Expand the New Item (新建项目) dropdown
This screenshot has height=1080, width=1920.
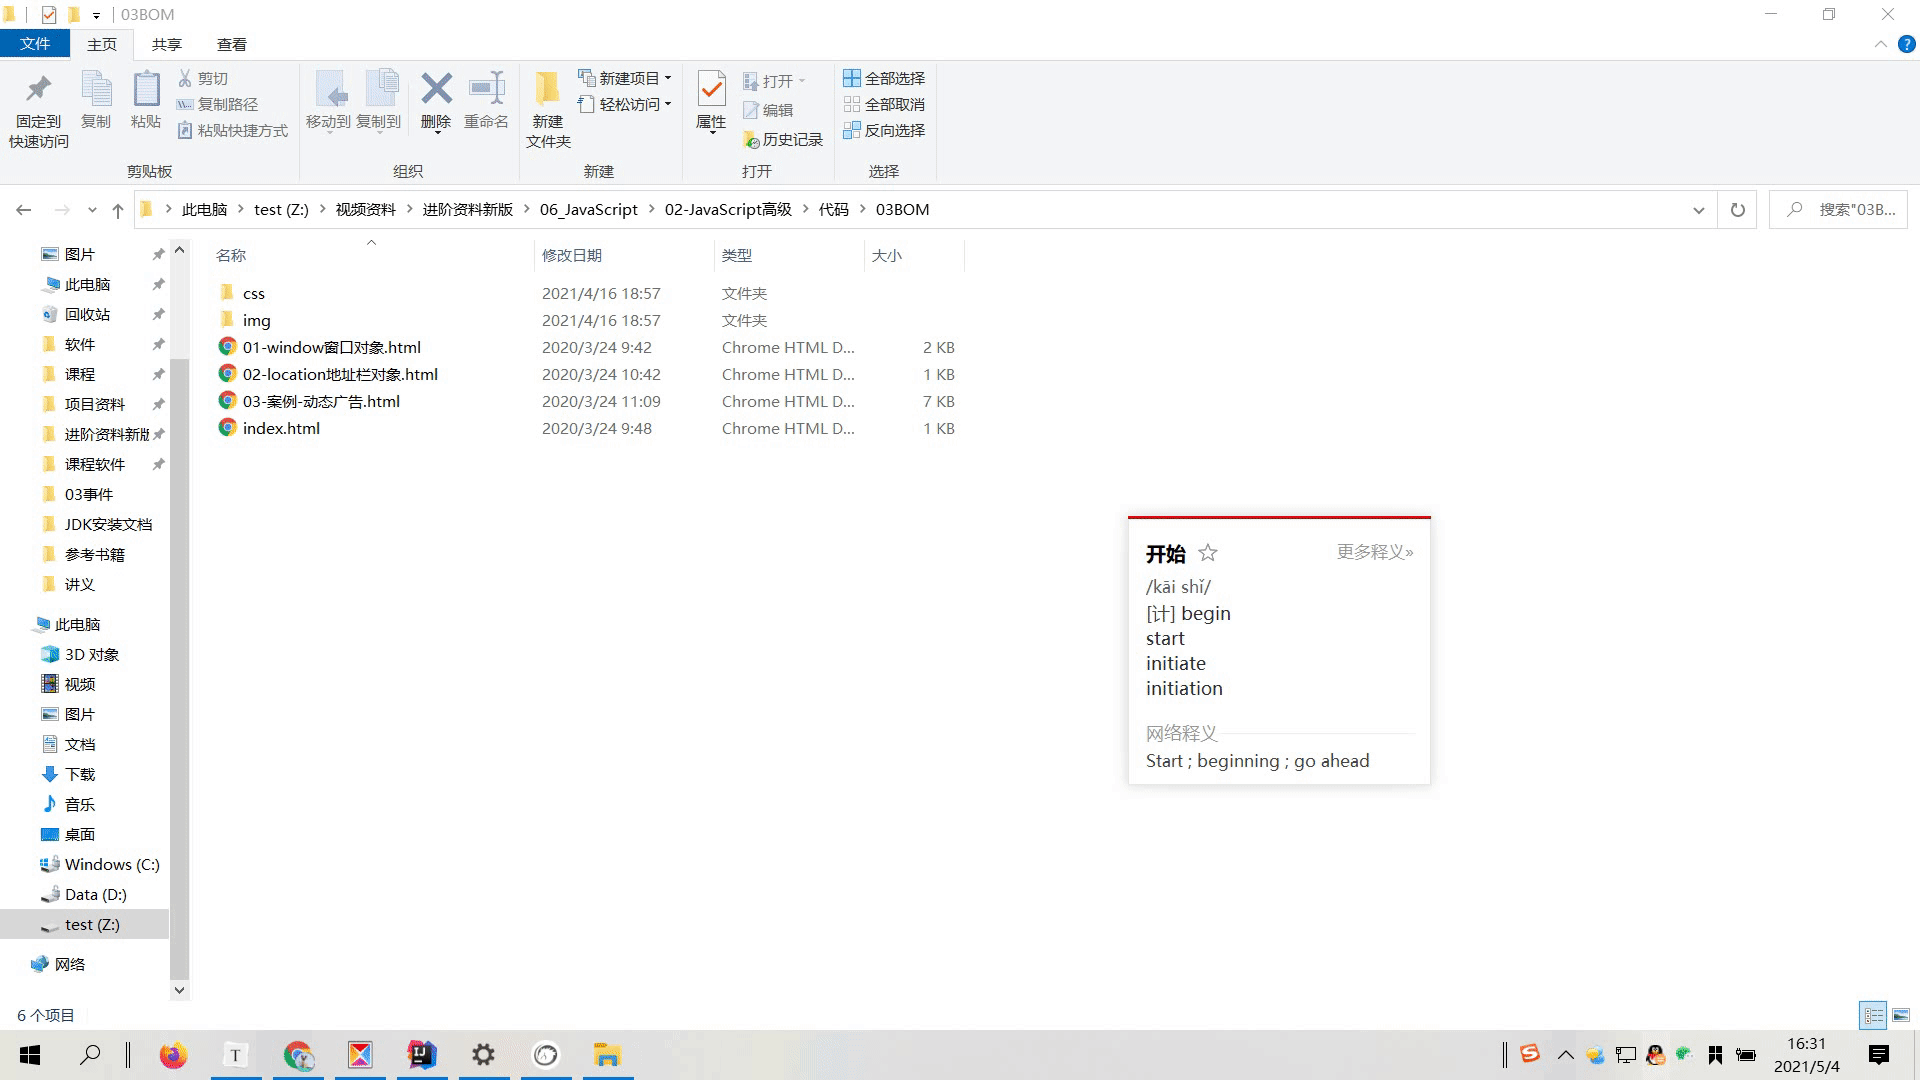click(626, 78)
